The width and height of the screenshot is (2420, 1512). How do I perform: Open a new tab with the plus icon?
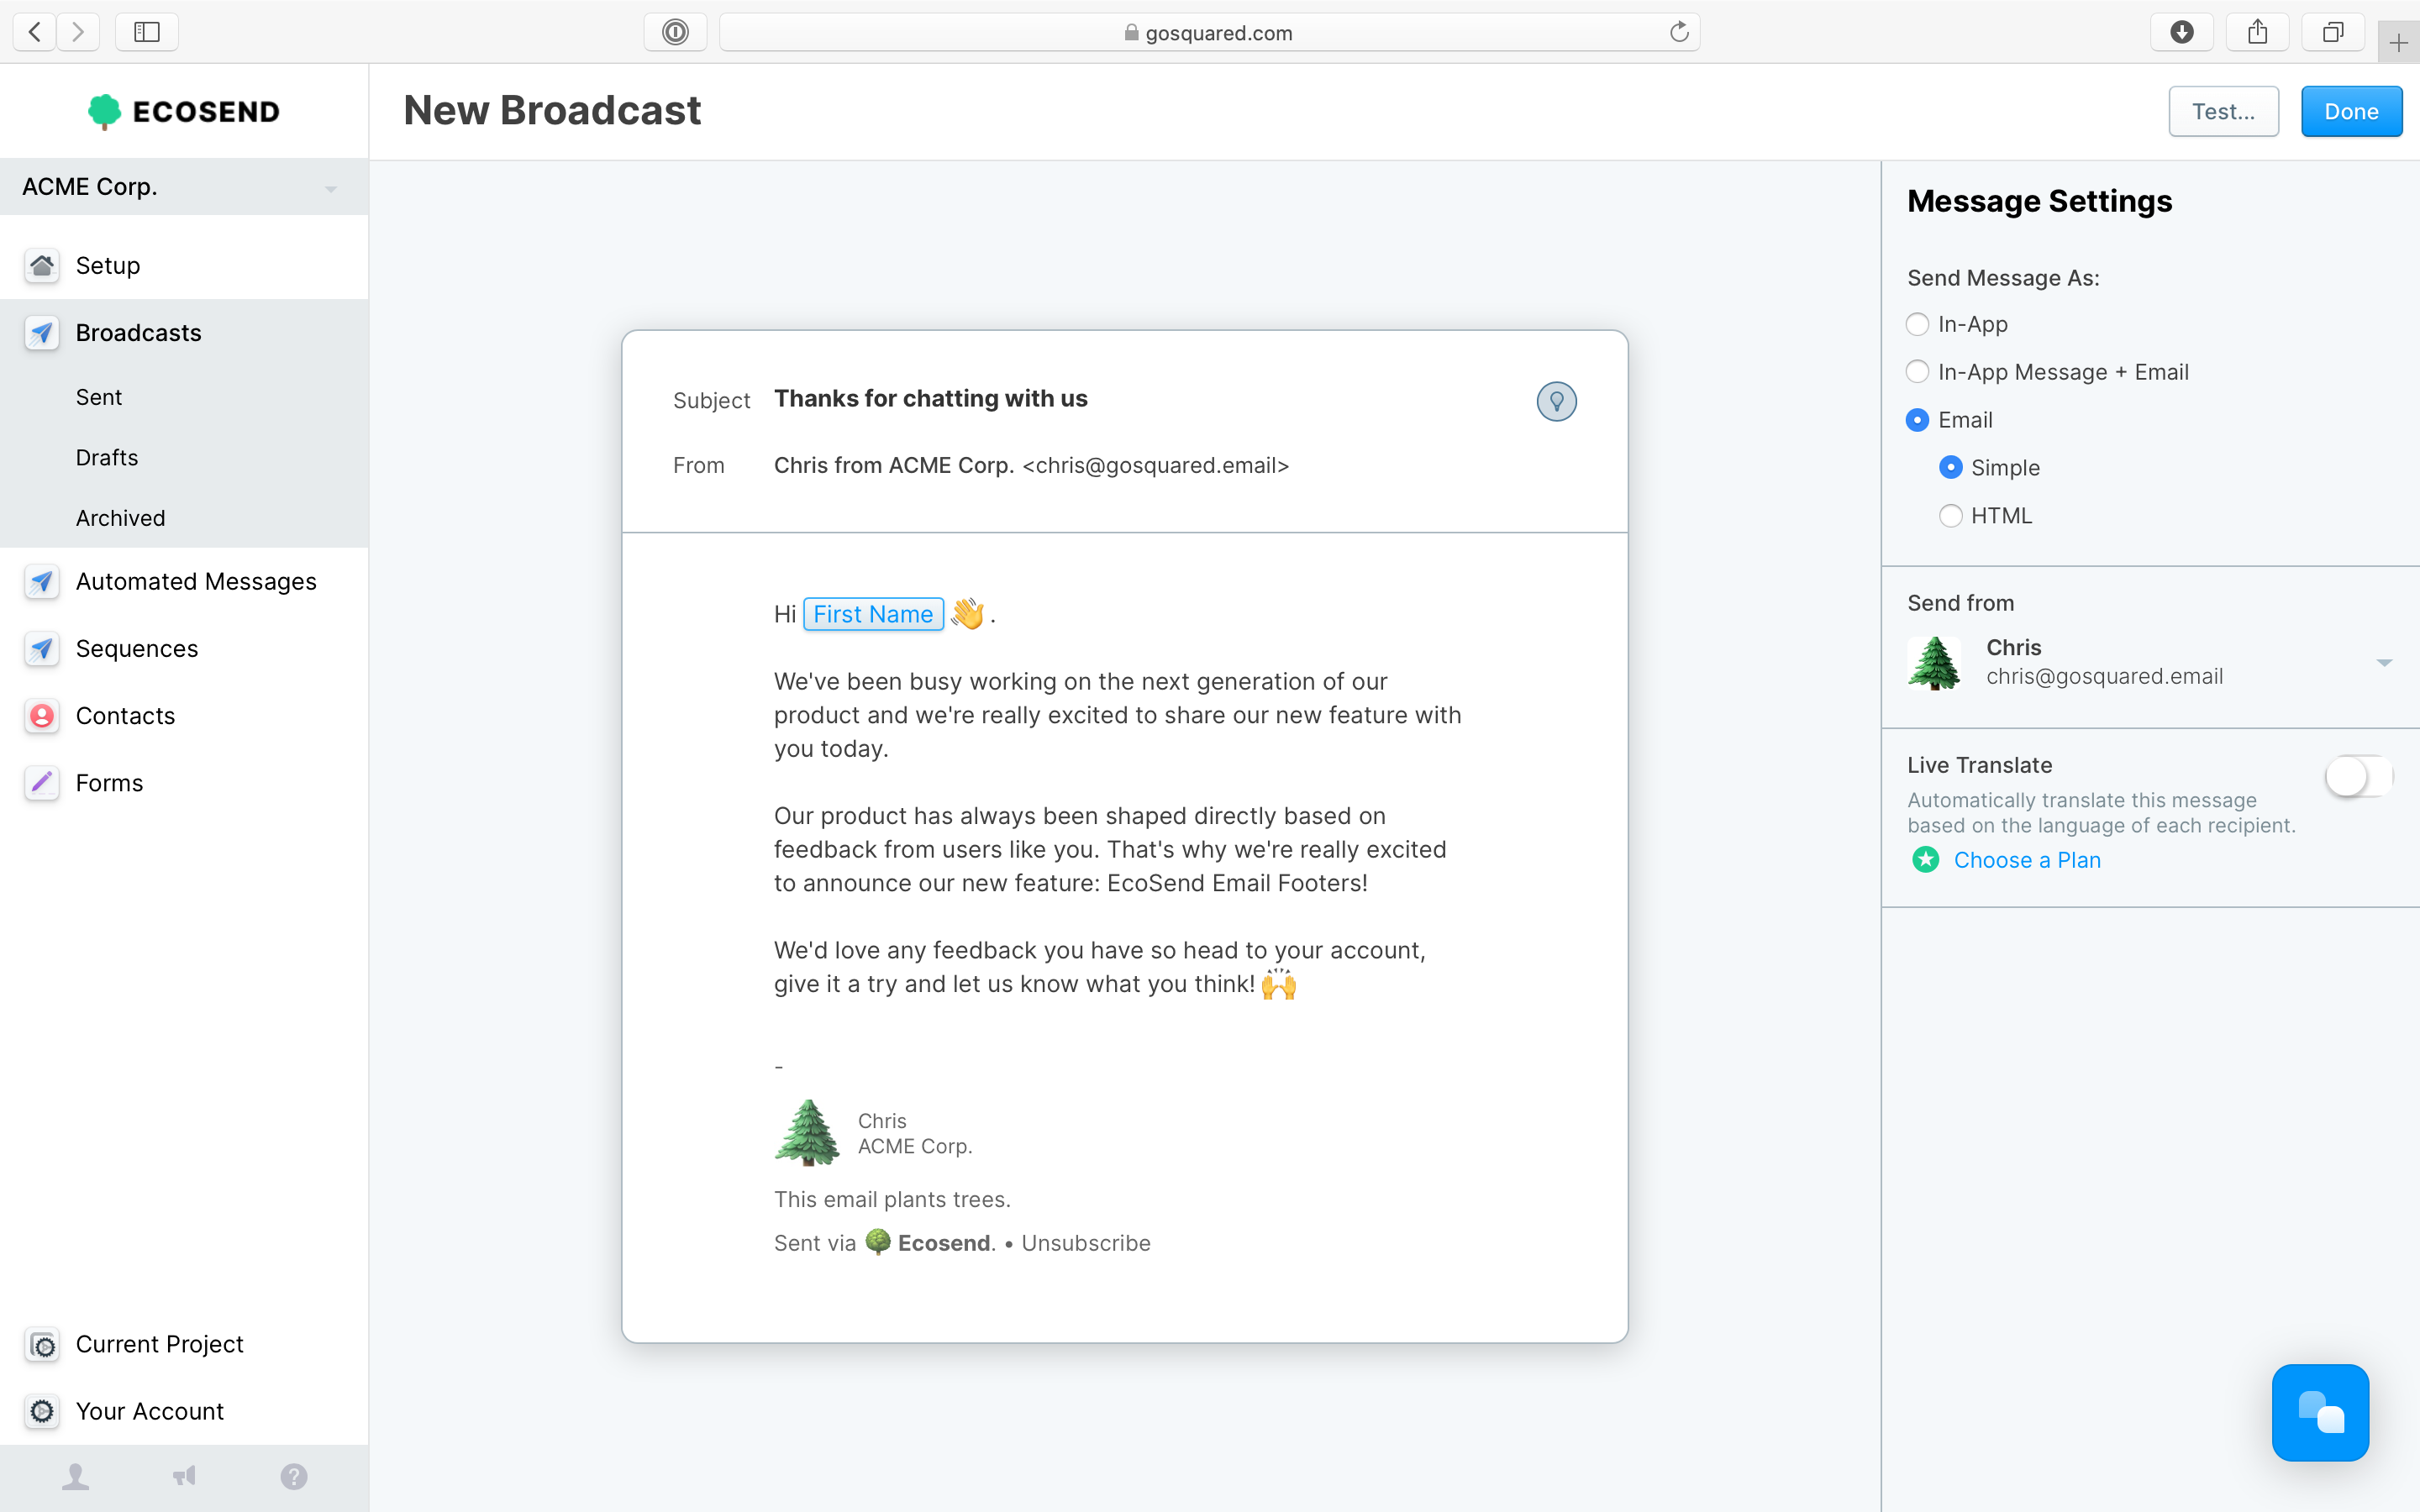pyautogui.click(x=2399, y=43)
